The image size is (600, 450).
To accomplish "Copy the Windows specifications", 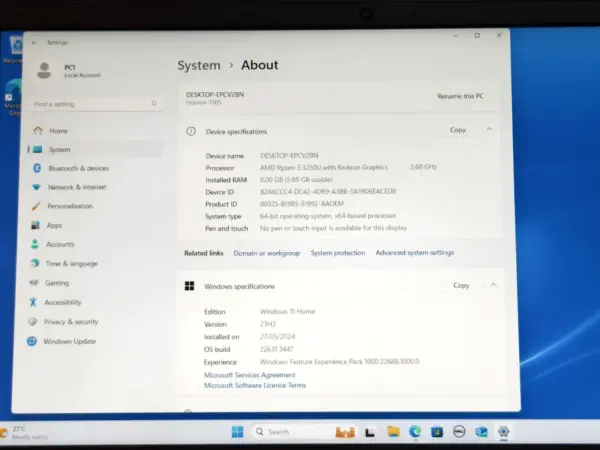I will click(x=461, y=285).
